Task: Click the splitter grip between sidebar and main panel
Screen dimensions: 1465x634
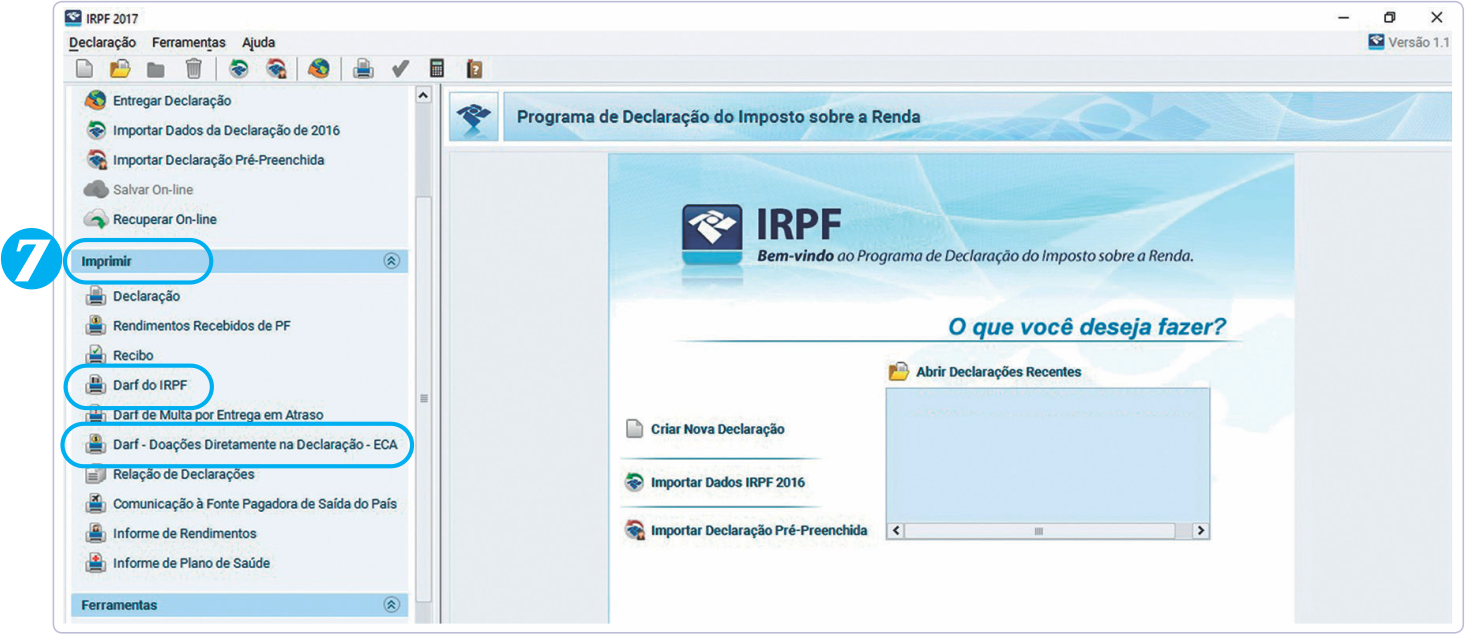Action: 423,398
